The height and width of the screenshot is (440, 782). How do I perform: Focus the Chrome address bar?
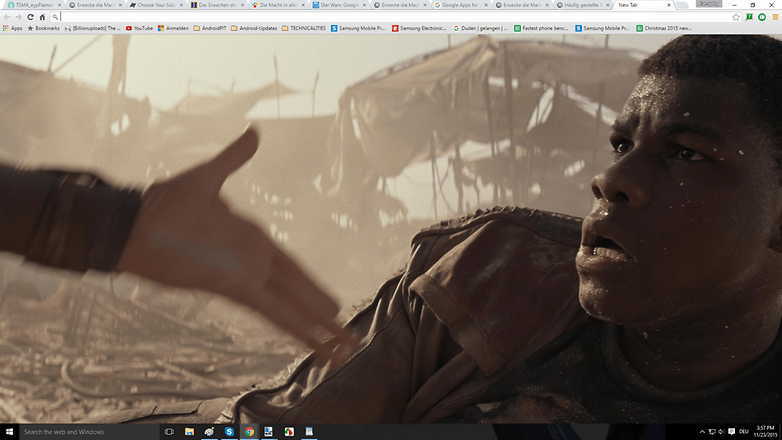[x=389, y=17]
